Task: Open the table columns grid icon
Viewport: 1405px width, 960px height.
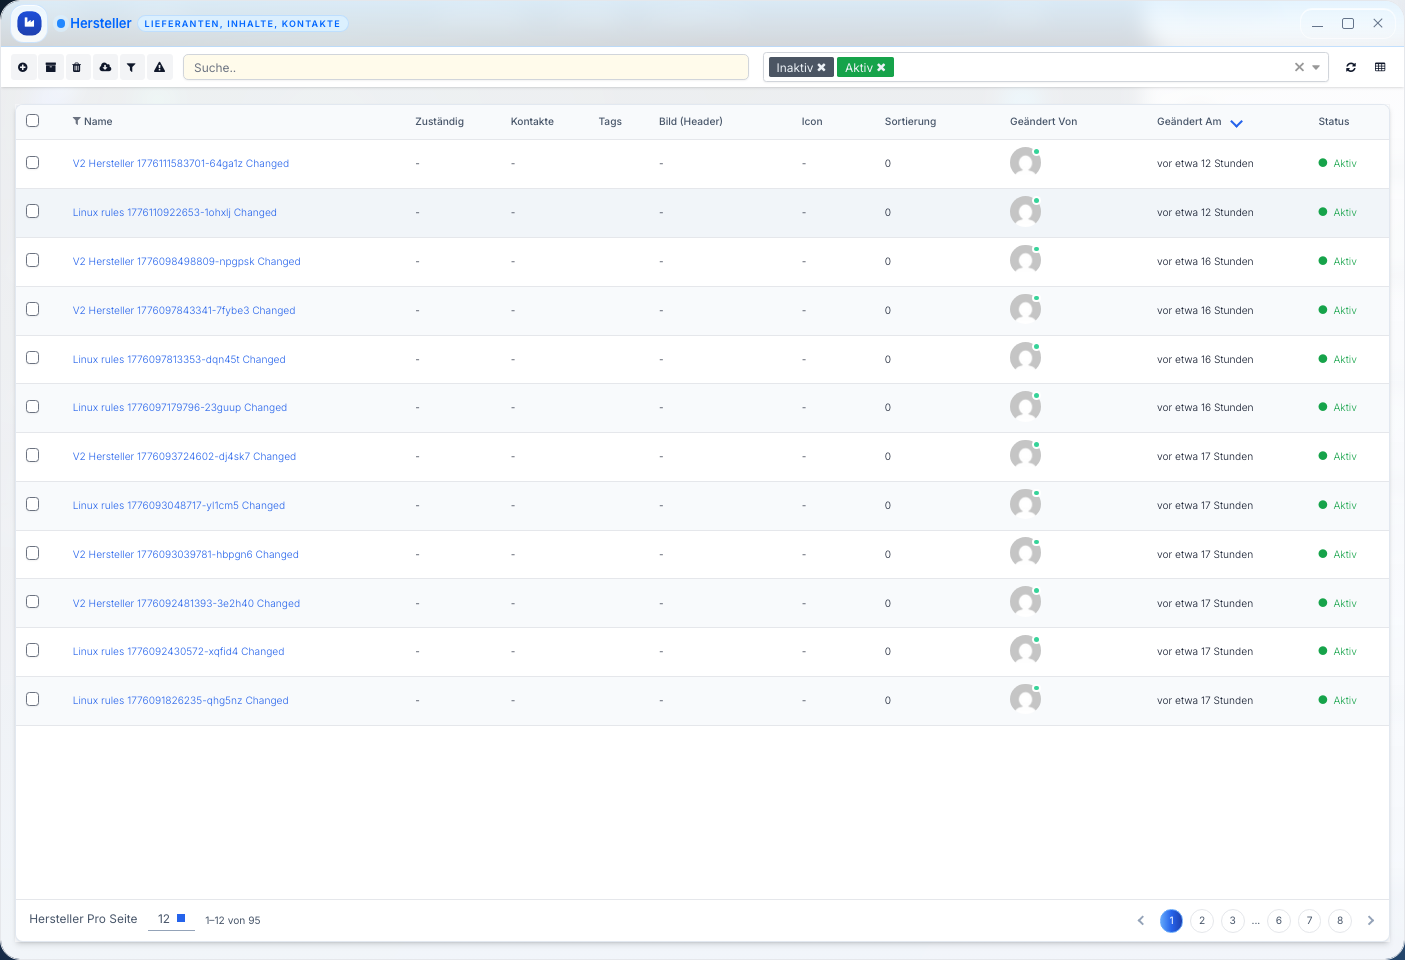Action: 1380,67
